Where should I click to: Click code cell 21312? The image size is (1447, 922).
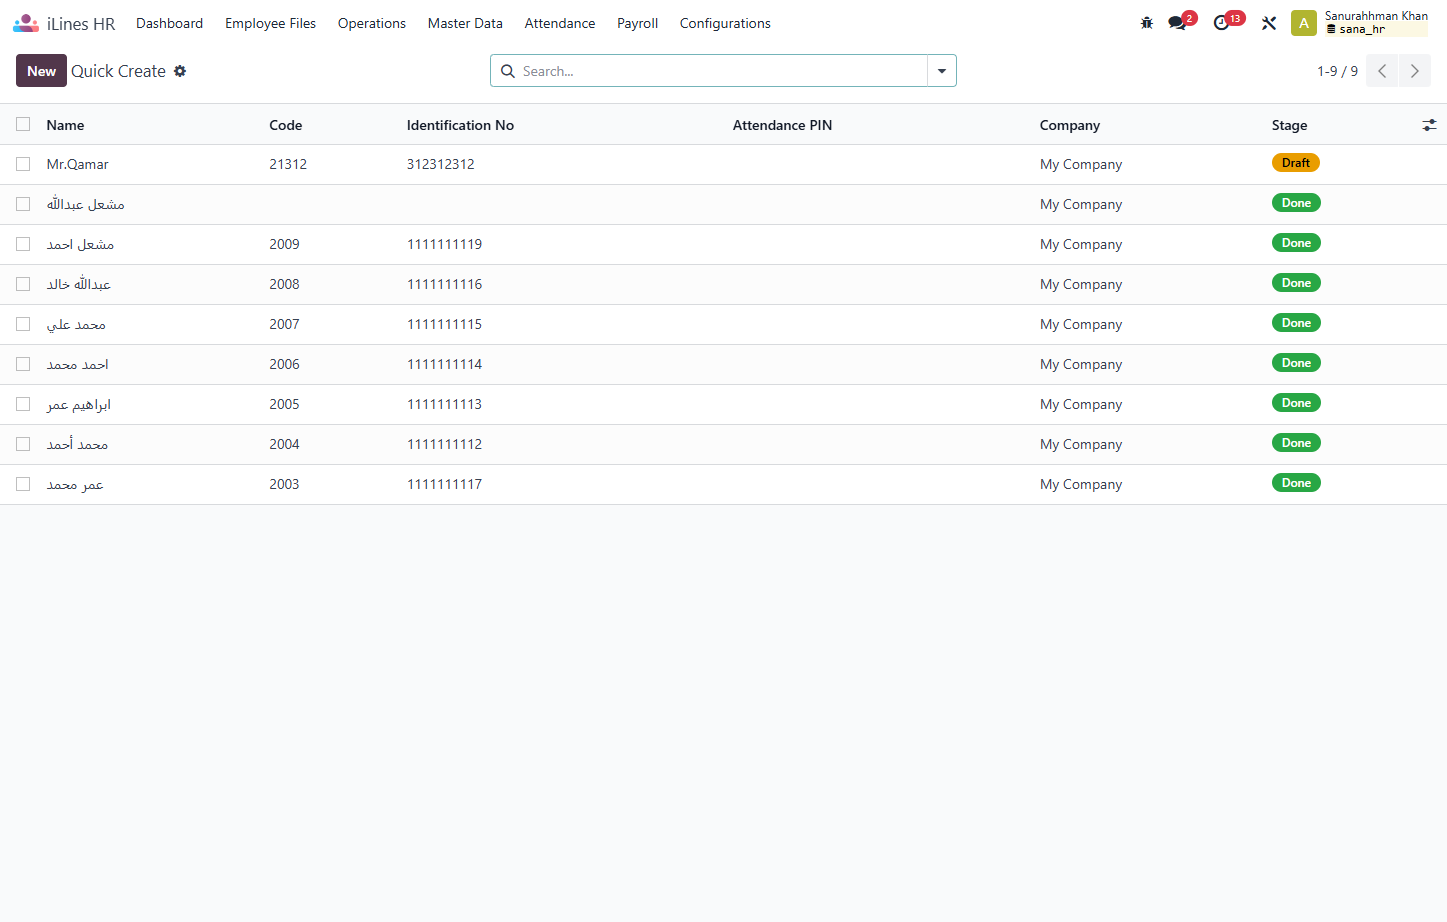[x=288, y=164]
